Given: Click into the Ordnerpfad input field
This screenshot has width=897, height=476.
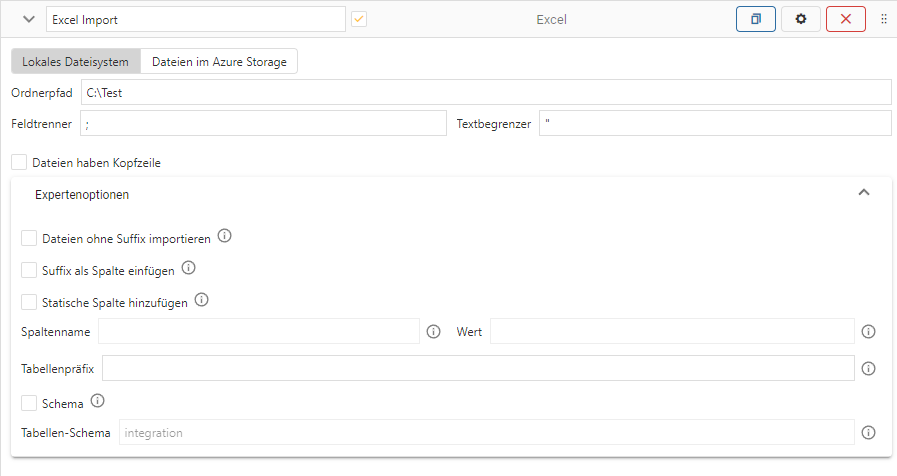Looking at the screenshot, I should 485,93.
